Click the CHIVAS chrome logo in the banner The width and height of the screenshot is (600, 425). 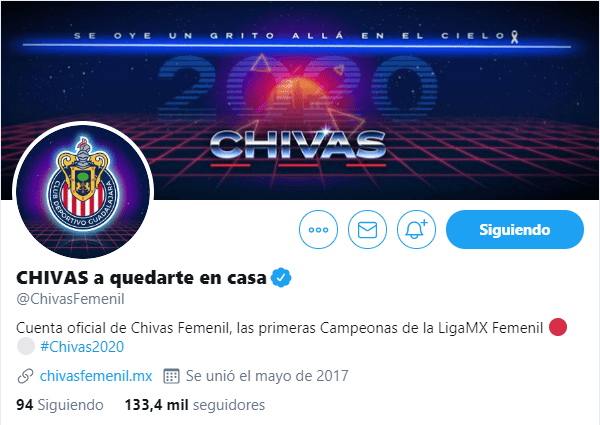[298, 145]
